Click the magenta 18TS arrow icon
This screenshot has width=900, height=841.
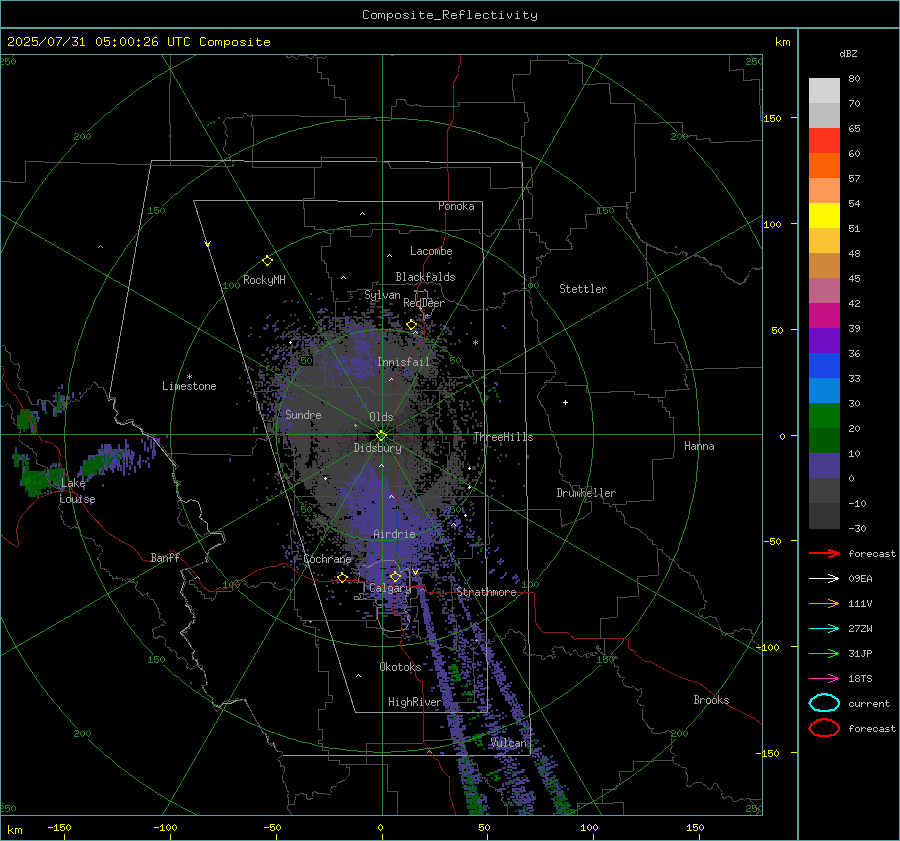[x=824, y=679]
